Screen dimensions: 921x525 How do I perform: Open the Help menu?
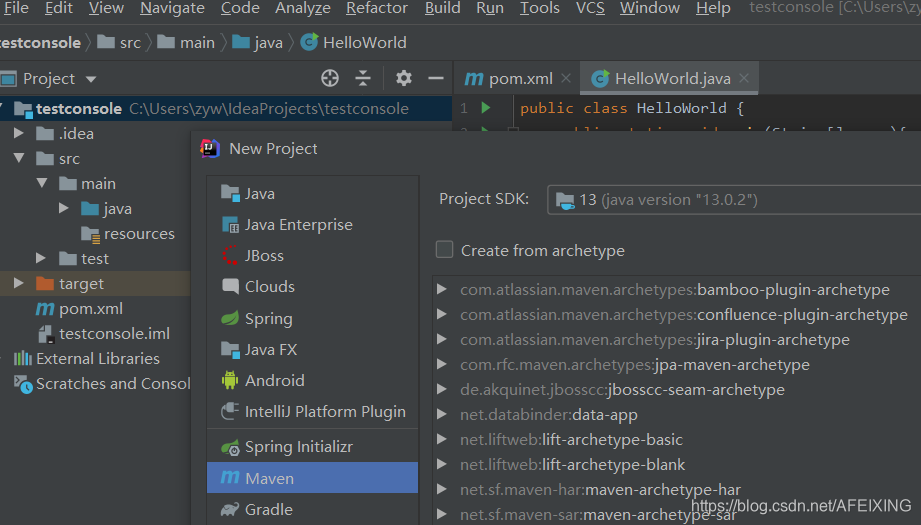(x=713, y=8)
